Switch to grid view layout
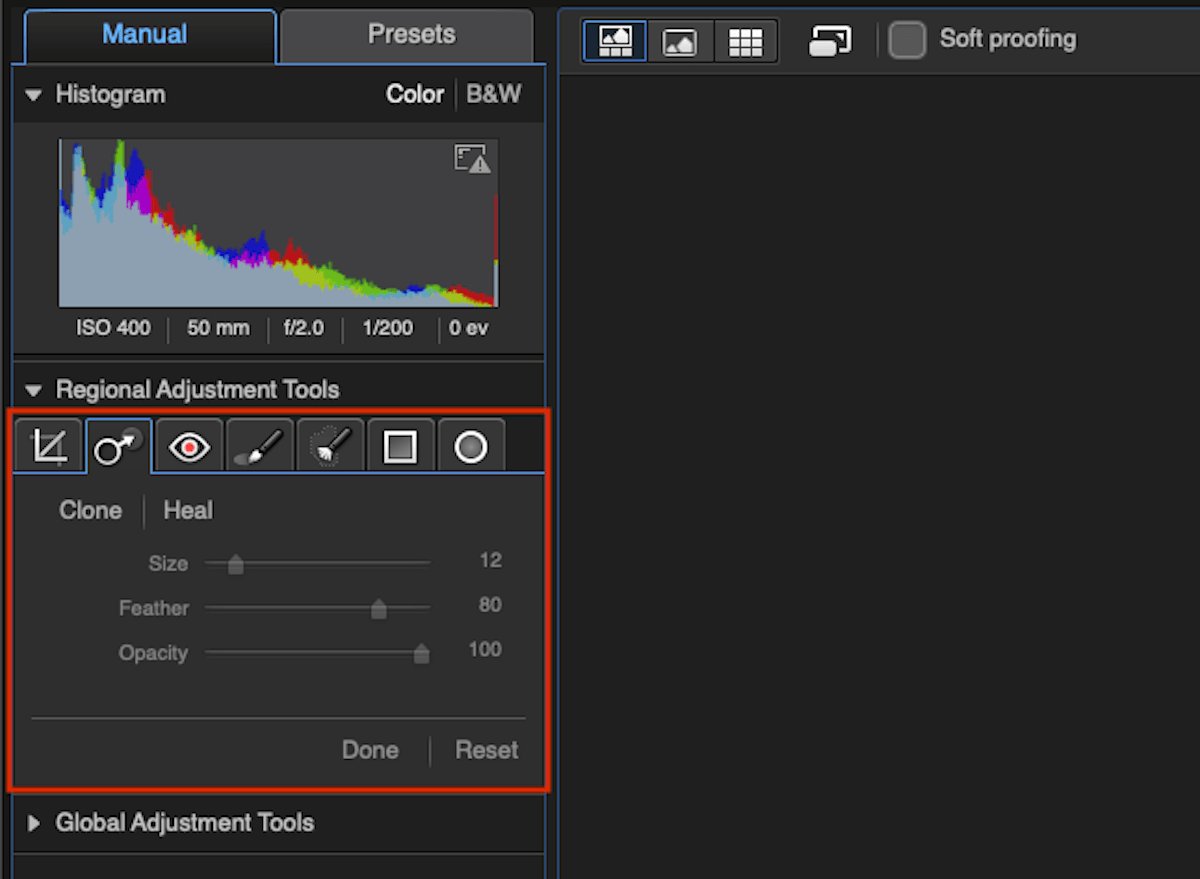 [x=746, y=40]
